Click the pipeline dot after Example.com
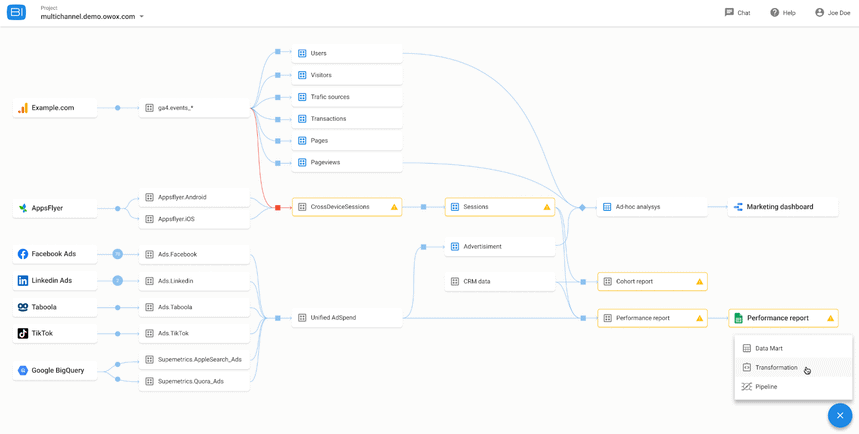Screen dimensions: 859x434 [x=117, y=108]
